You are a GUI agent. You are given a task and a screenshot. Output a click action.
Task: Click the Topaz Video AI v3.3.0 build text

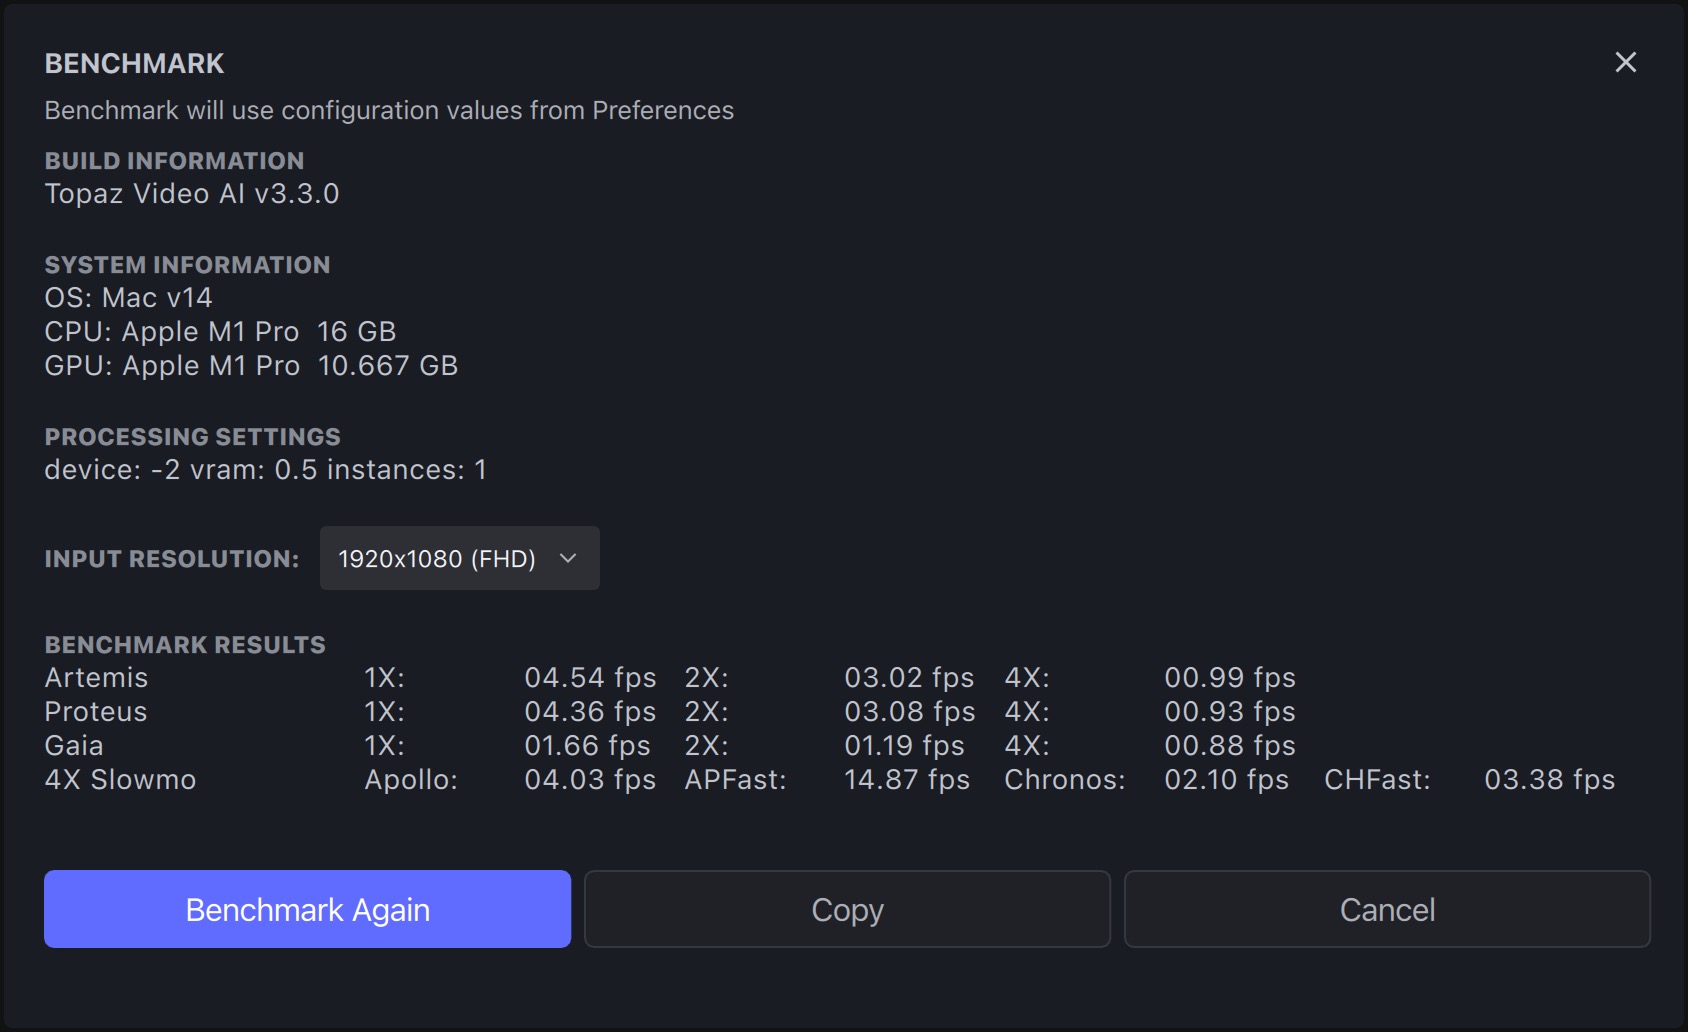pos(192,194)
